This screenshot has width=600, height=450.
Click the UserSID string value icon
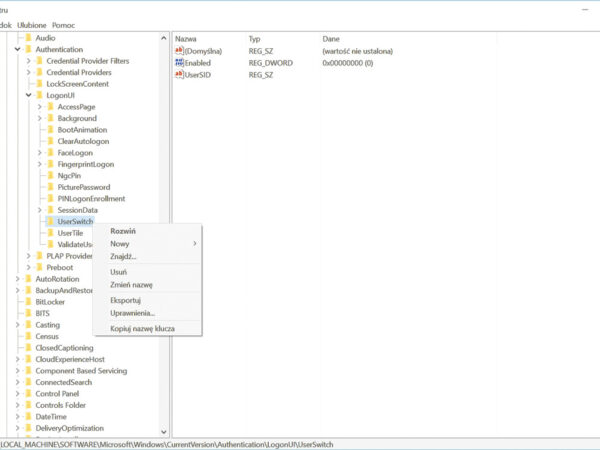click(179, 74)
